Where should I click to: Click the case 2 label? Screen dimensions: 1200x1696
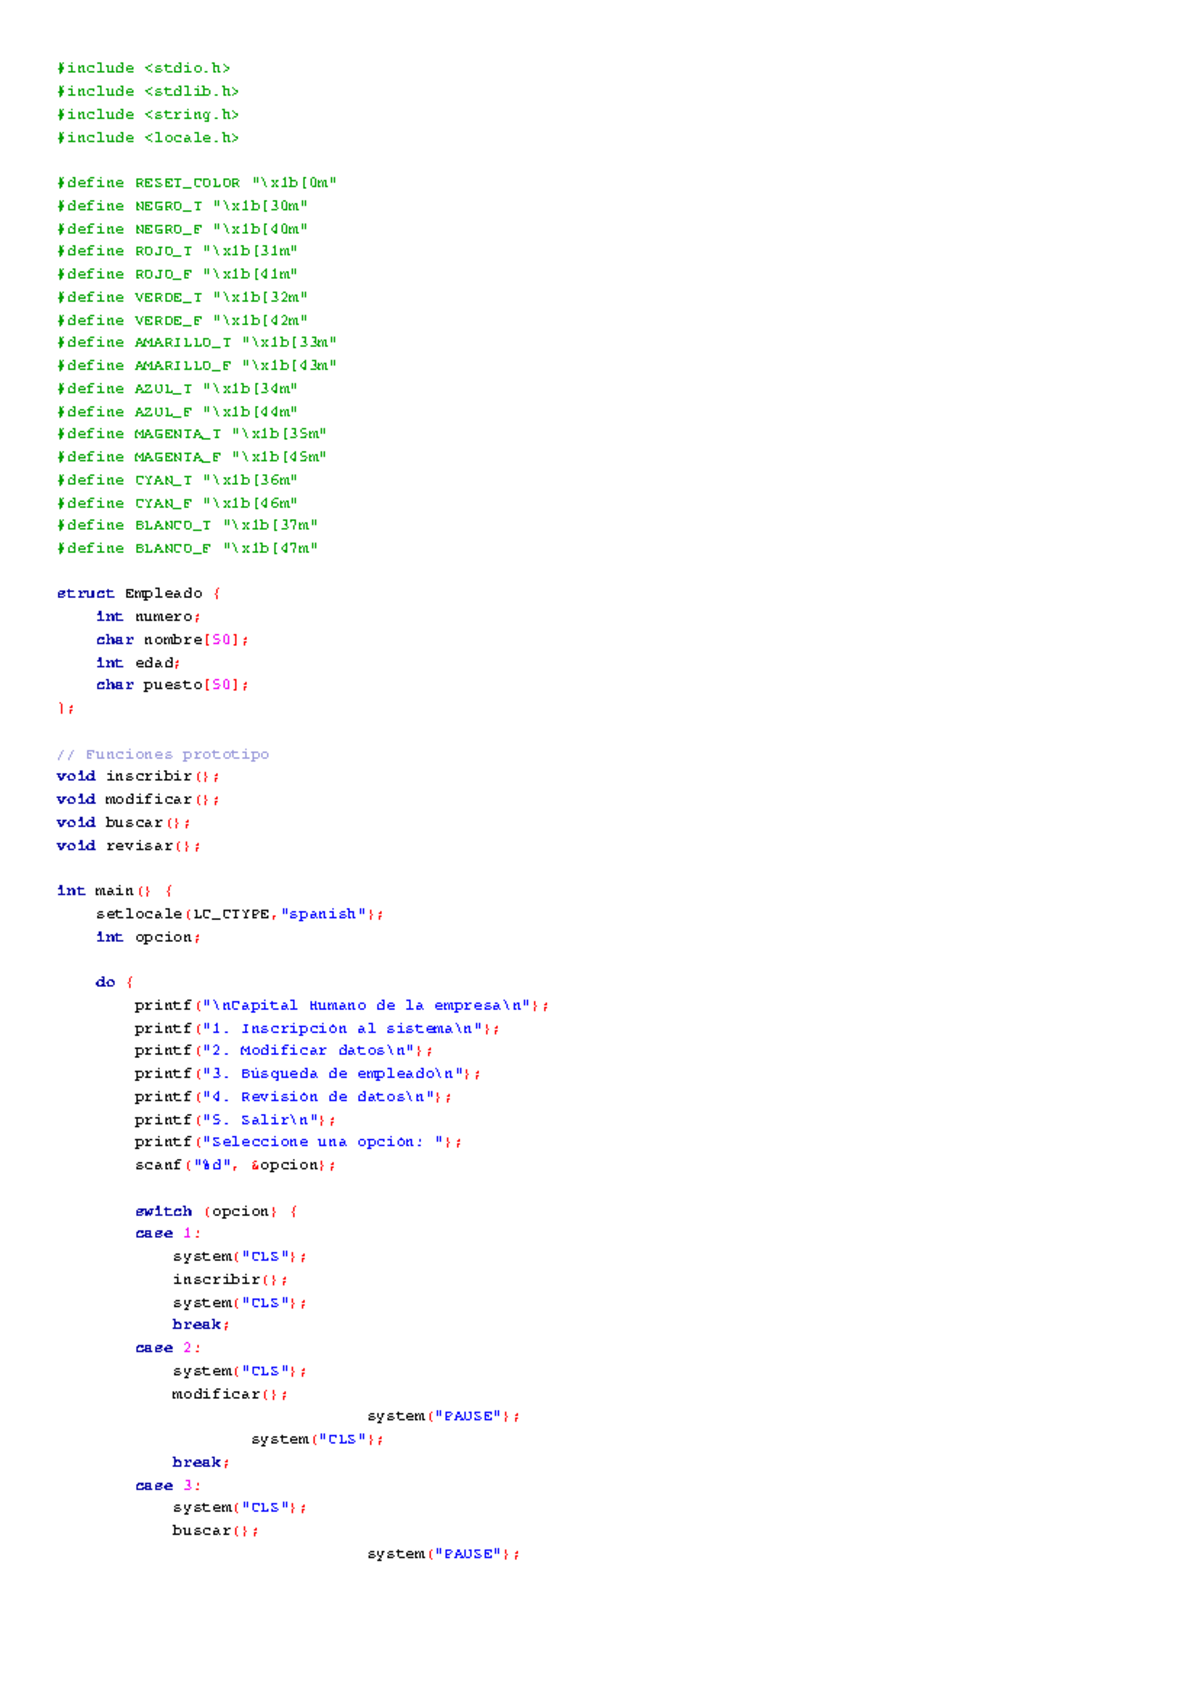tap(168, 1349)
